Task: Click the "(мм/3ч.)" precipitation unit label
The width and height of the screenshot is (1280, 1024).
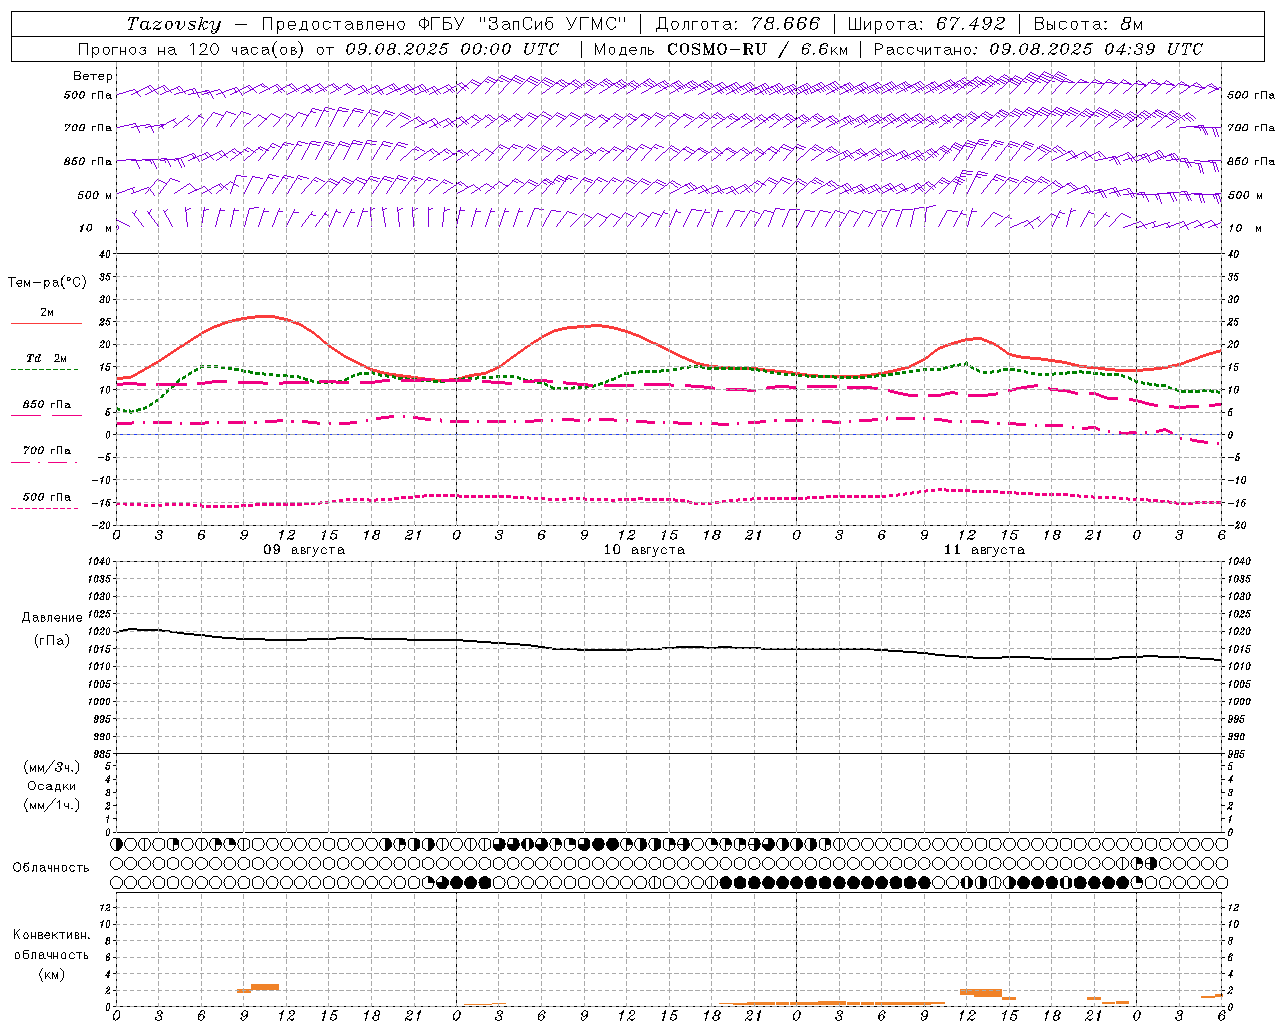Action: pos(52,767)
